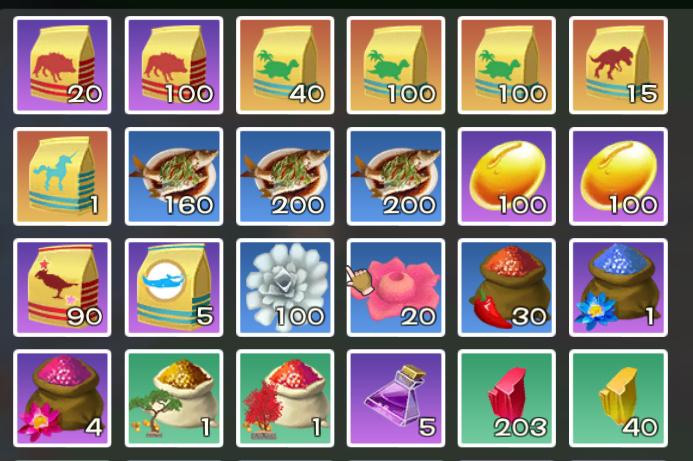Select the boar feed bag with quantity 20
This screenshot has width=693, height=461.
click(x=62, y=65)
